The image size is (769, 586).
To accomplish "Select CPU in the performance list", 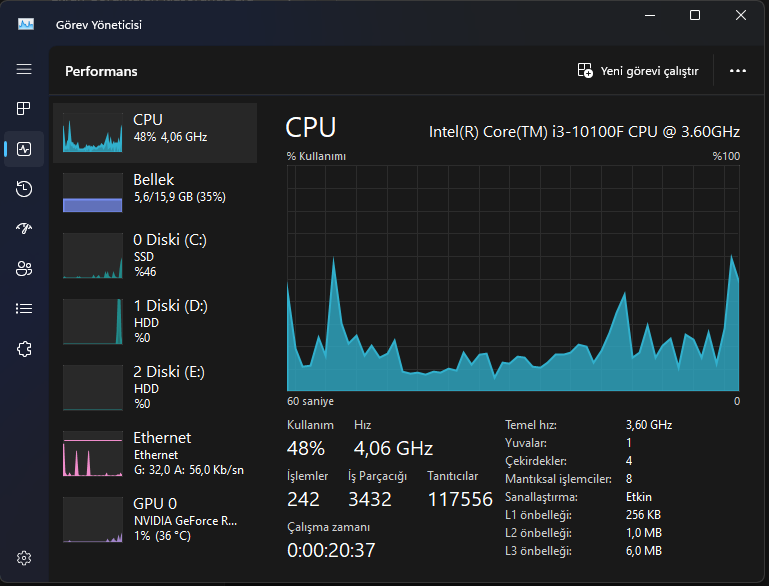I will click(x=155, y=132).
